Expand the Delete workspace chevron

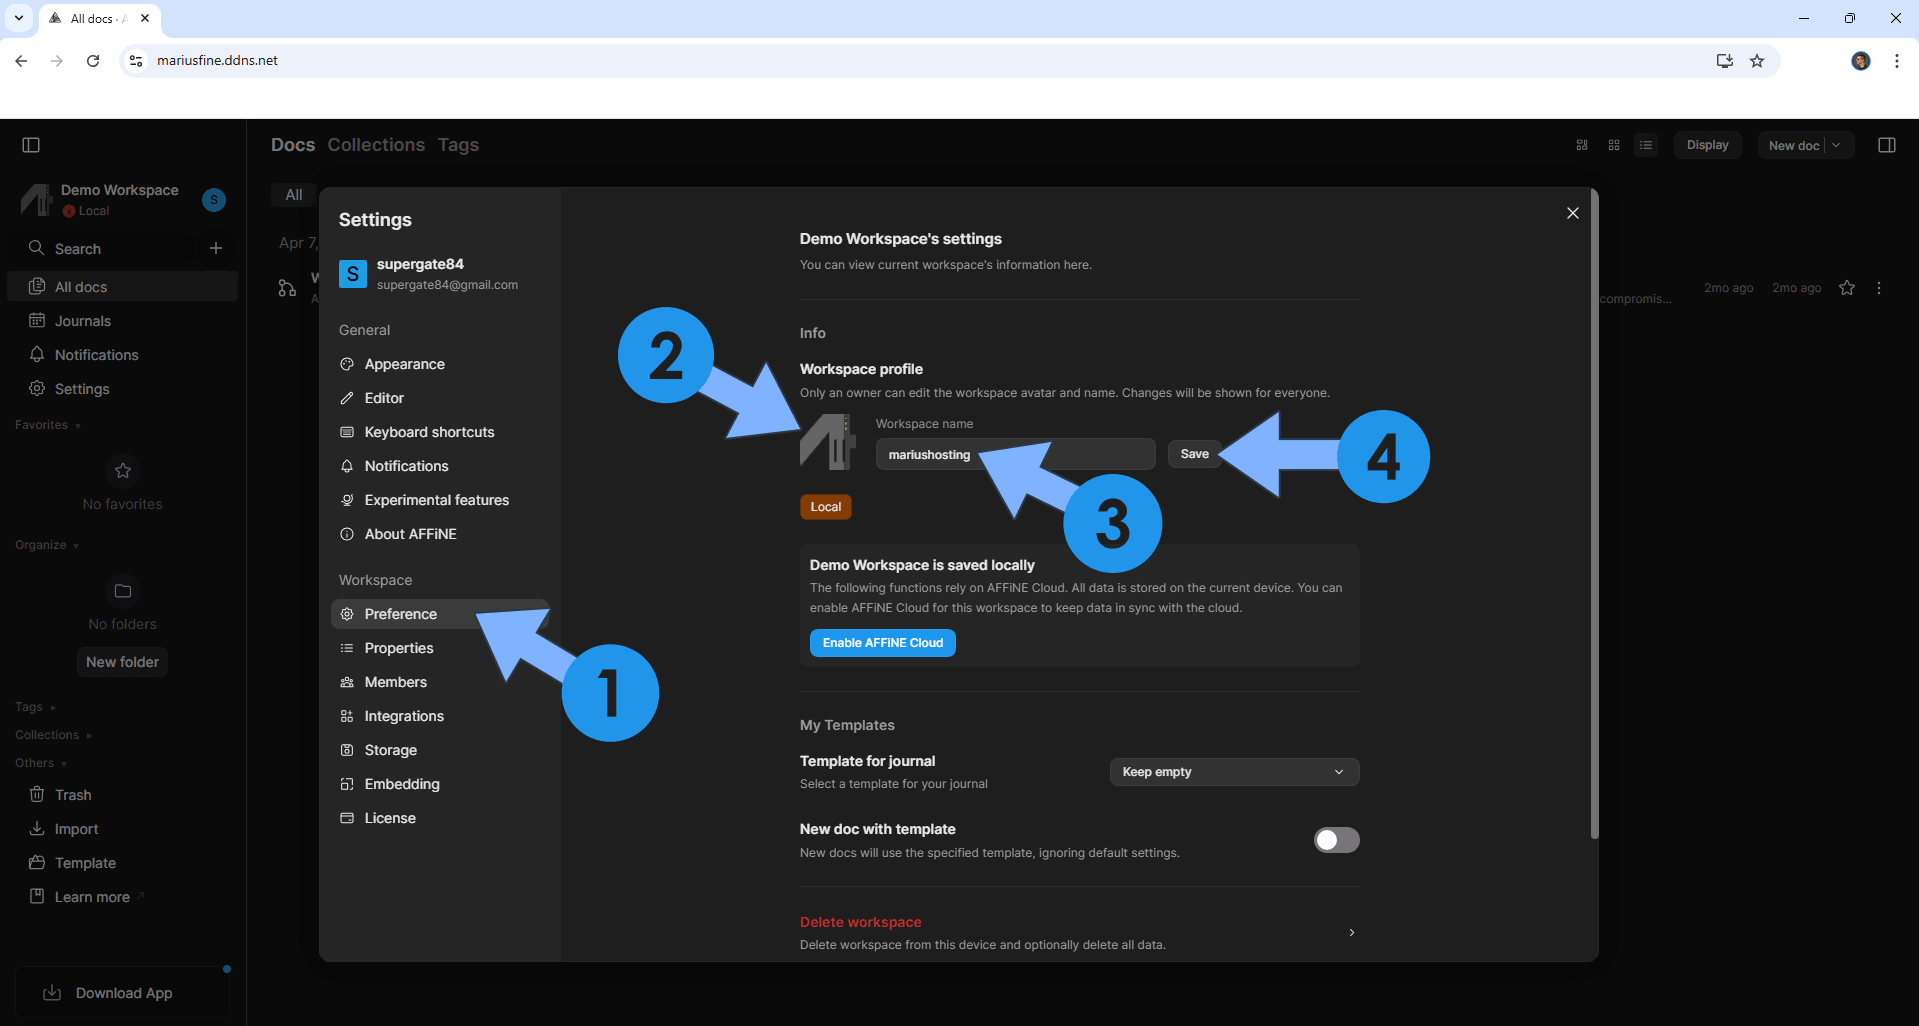1351,932
